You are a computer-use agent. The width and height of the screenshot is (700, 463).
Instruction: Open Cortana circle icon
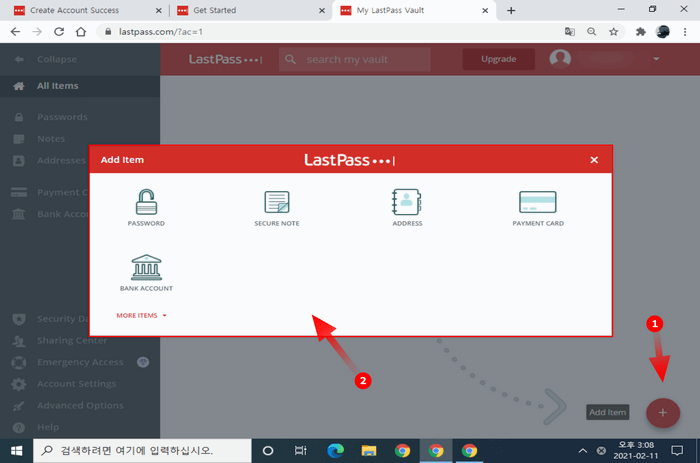[268, 451]
